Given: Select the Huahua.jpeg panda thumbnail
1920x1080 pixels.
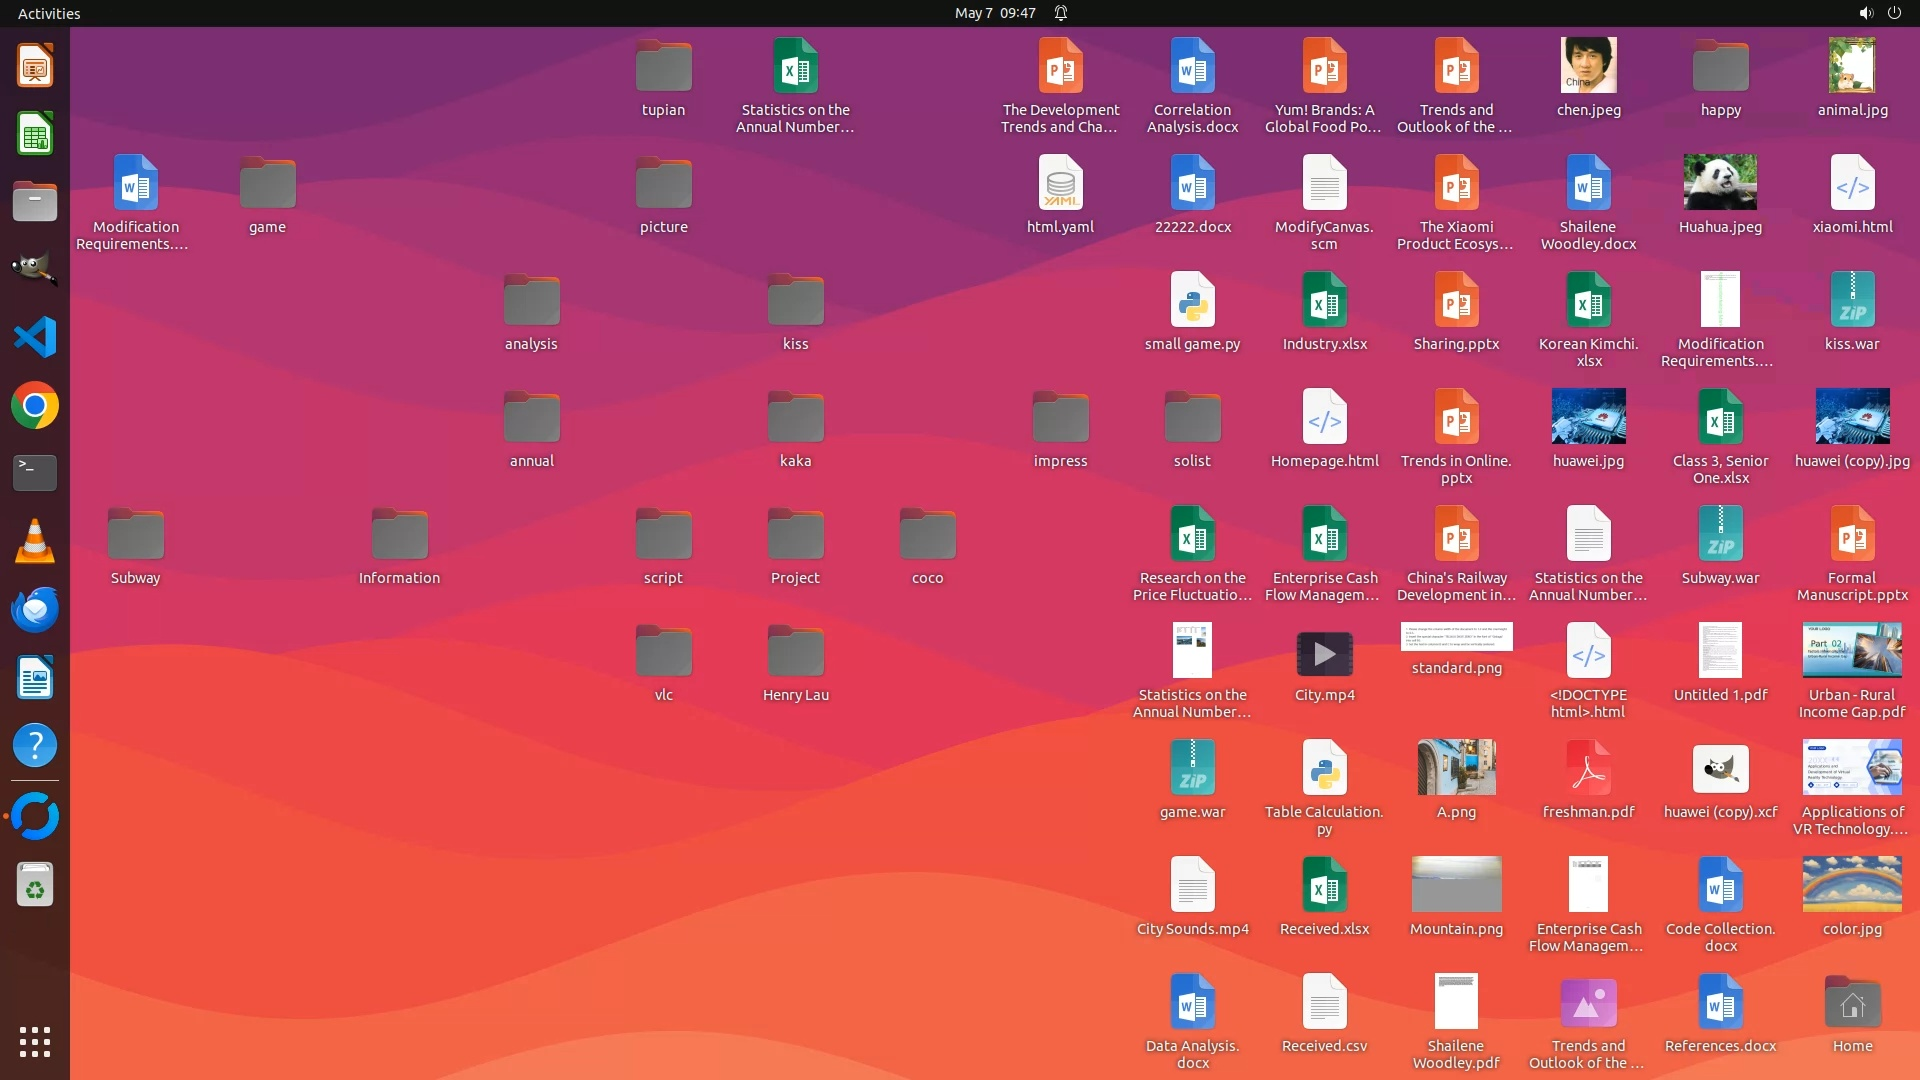Looking at the screenshot, I should pyautogui.click(x=1720, y=184).
